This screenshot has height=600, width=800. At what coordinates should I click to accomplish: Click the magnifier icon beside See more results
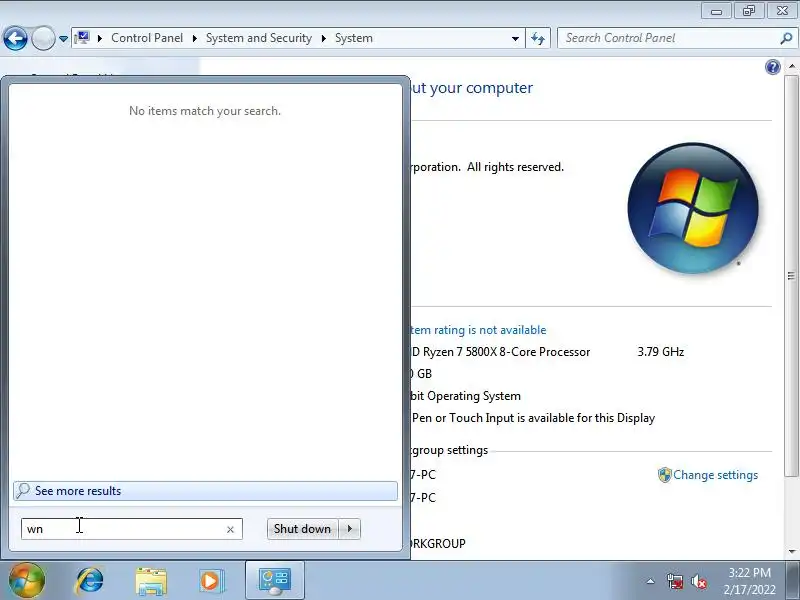point(23,491)
